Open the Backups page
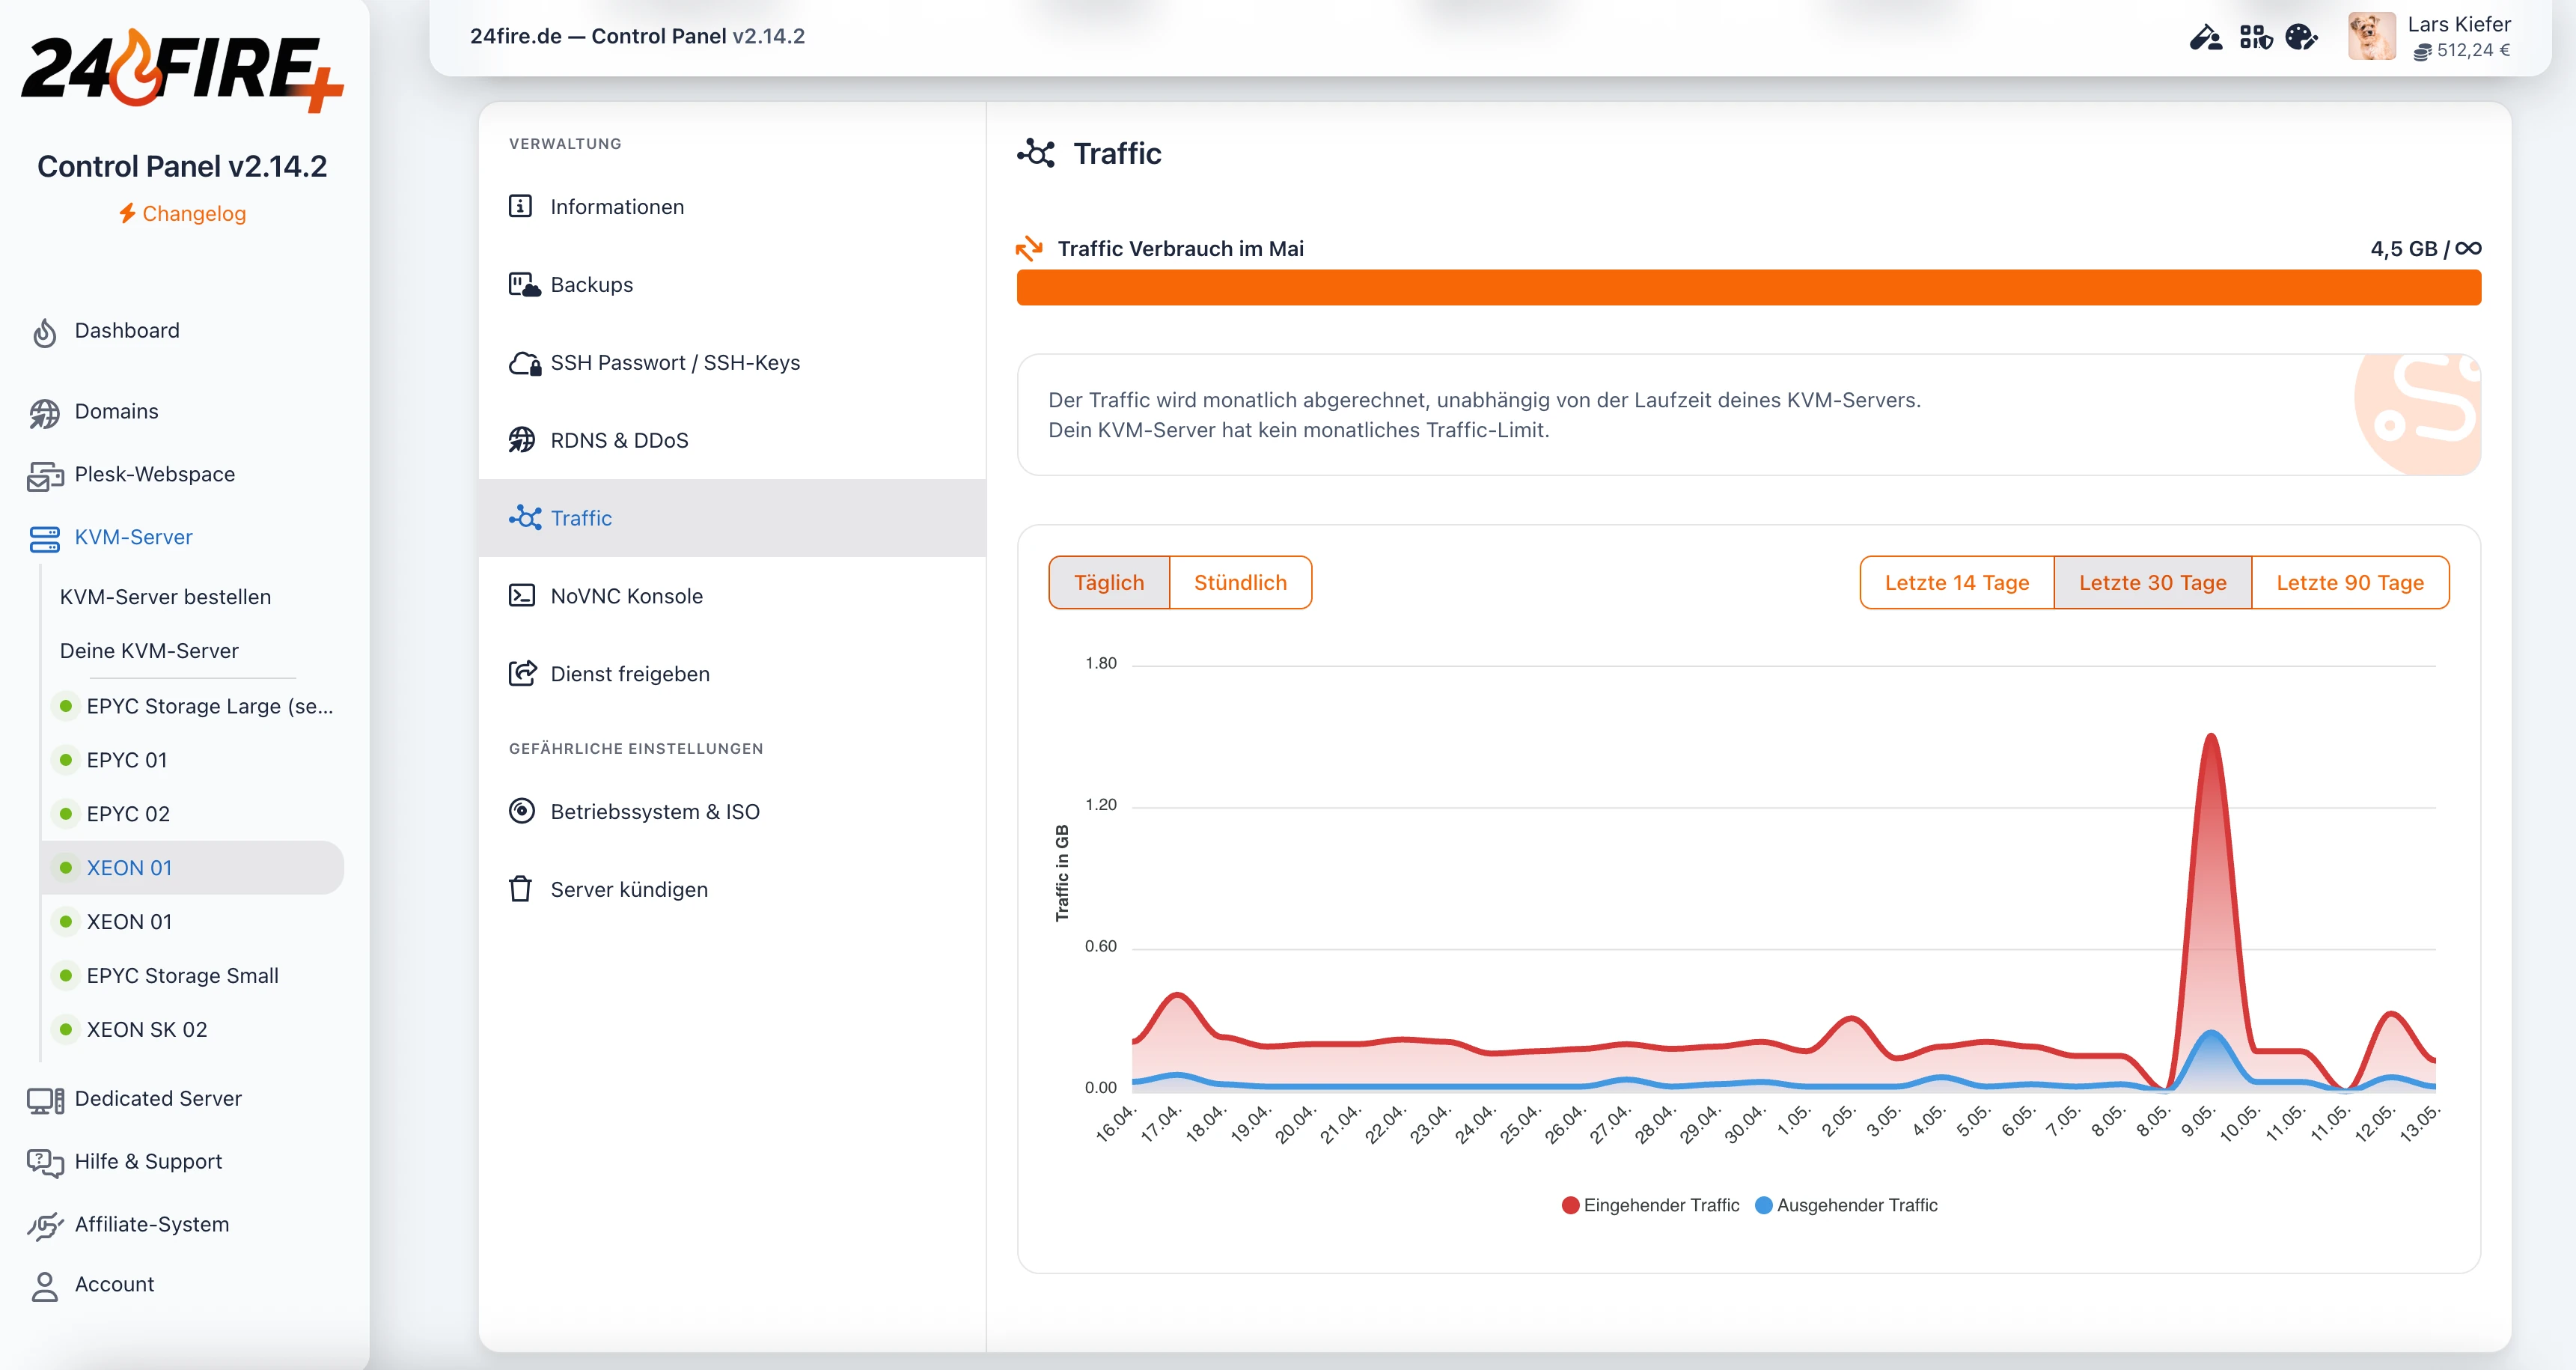This screenshot has width=2576, height=1370. 732,285
